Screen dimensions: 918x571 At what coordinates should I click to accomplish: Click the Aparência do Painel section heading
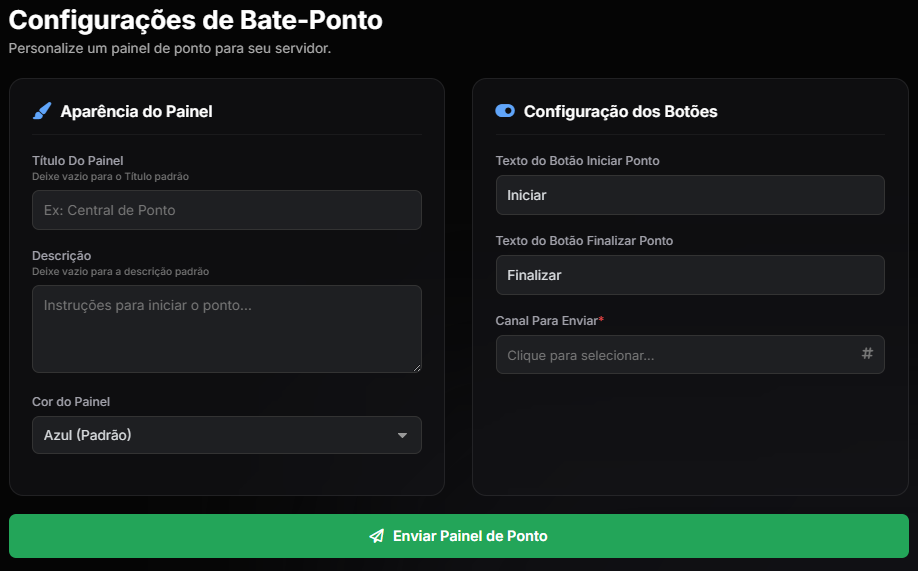click(x=136, y=111)
